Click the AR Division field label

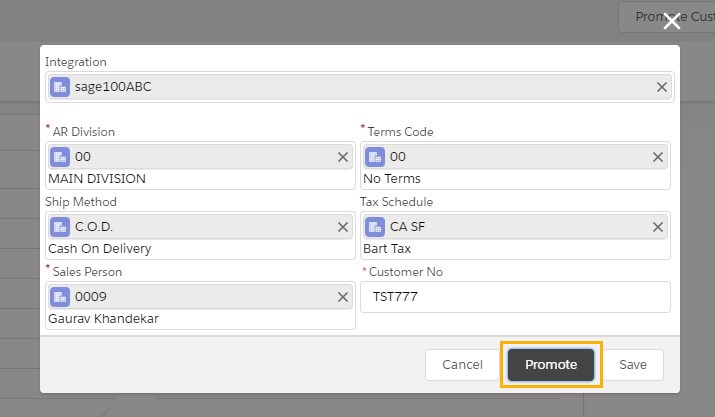click(x=83, y=132)
